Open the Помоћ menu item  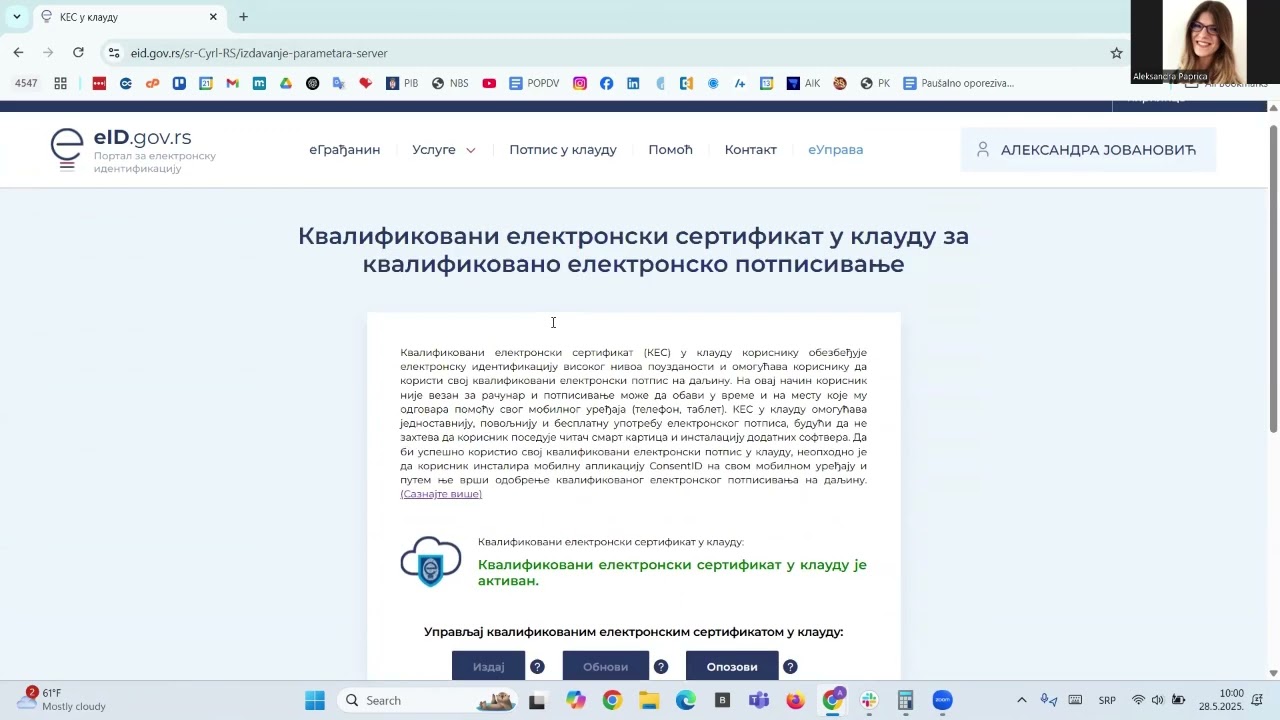coord(670,150)
